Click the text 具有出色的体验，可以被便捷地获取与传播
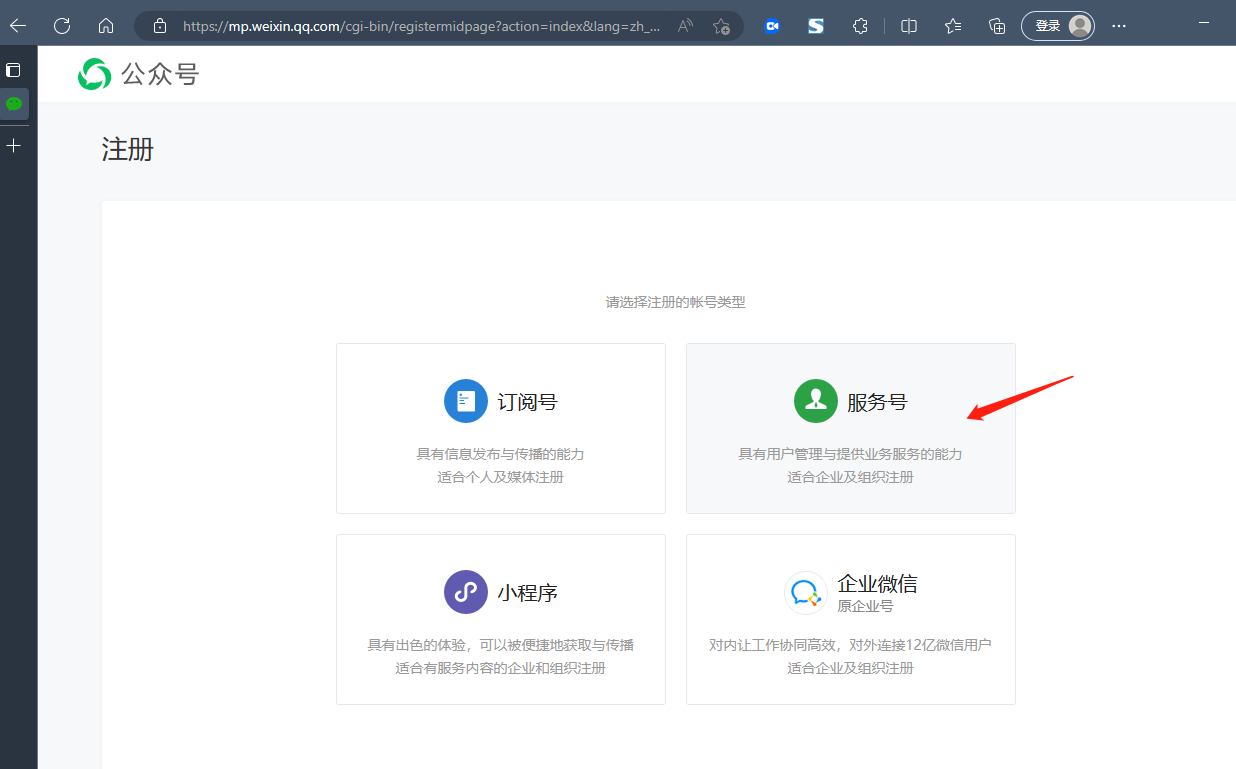 pyautogui.click(x=501, y=645)
